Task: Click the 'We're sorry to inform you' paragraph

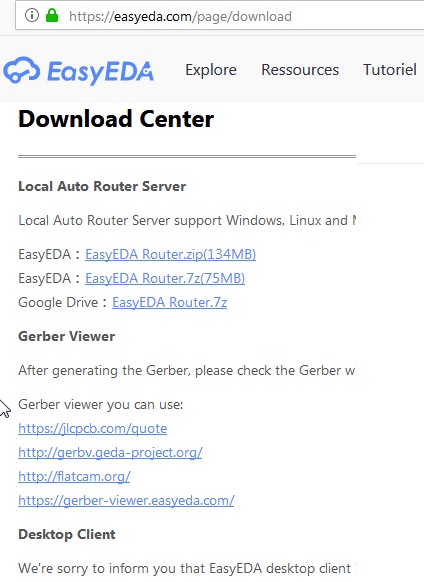Action: pyautogui.click(x=187, y=569)
